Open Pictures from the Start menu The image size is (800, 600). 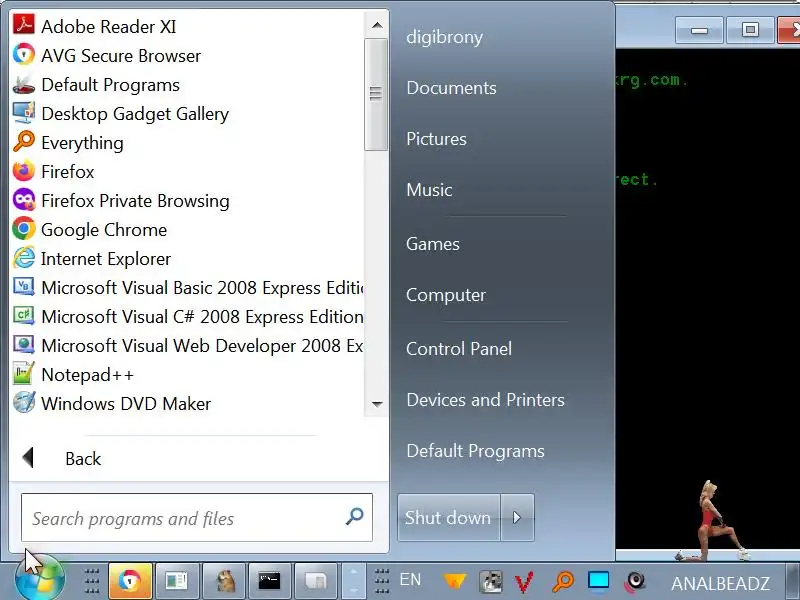click(x=436, y=139)
